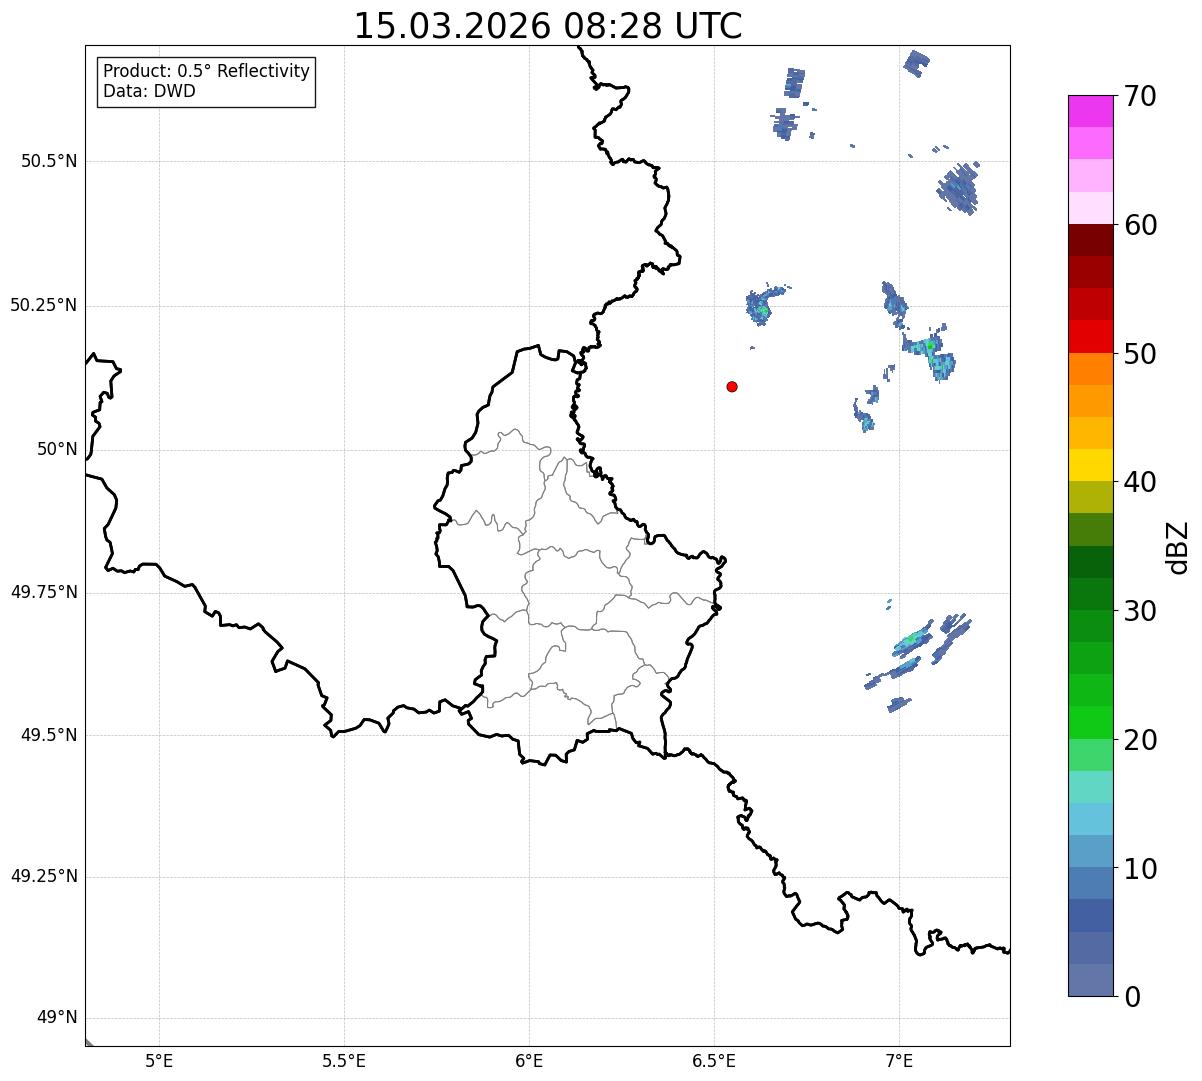
Task: Click the elongated radar echo near 49.65°N 7°E
Action: (x=912, y=641)
